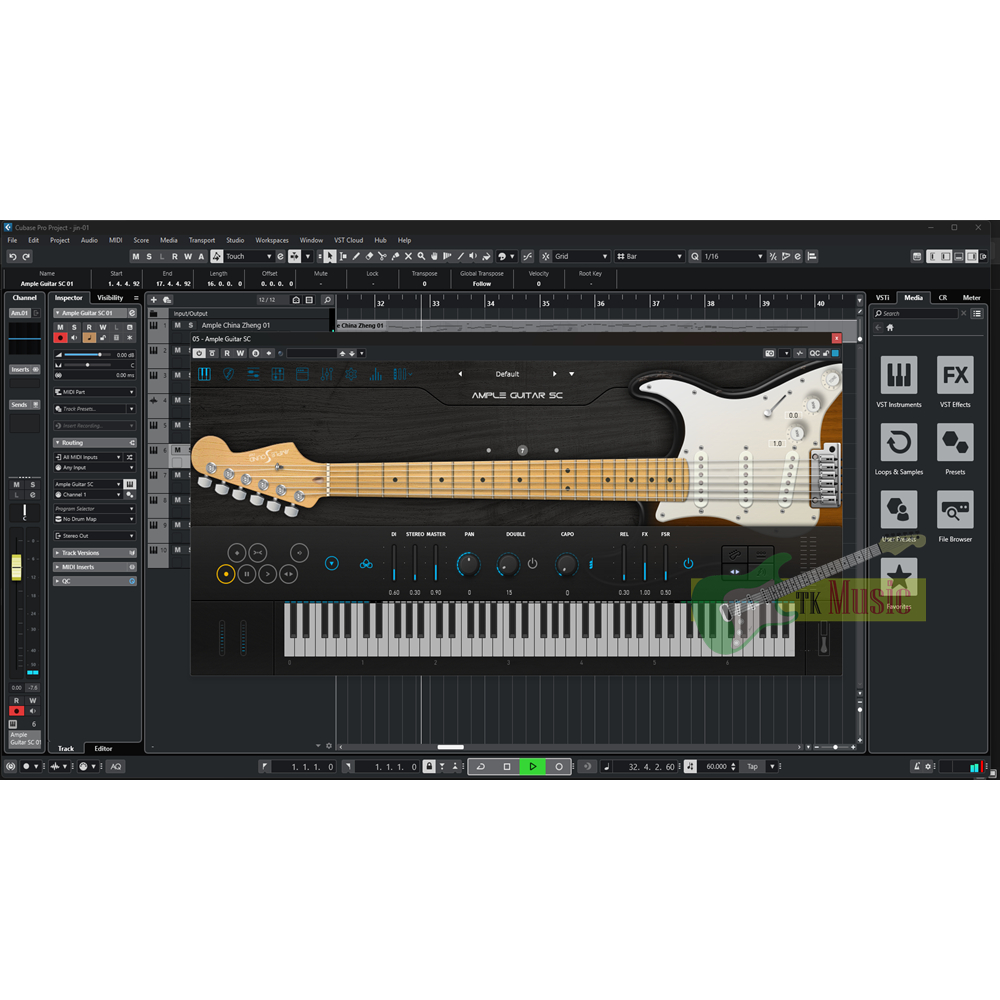Open the File menu
This screenshot has height=1000, width=1000.
[12, 240]
